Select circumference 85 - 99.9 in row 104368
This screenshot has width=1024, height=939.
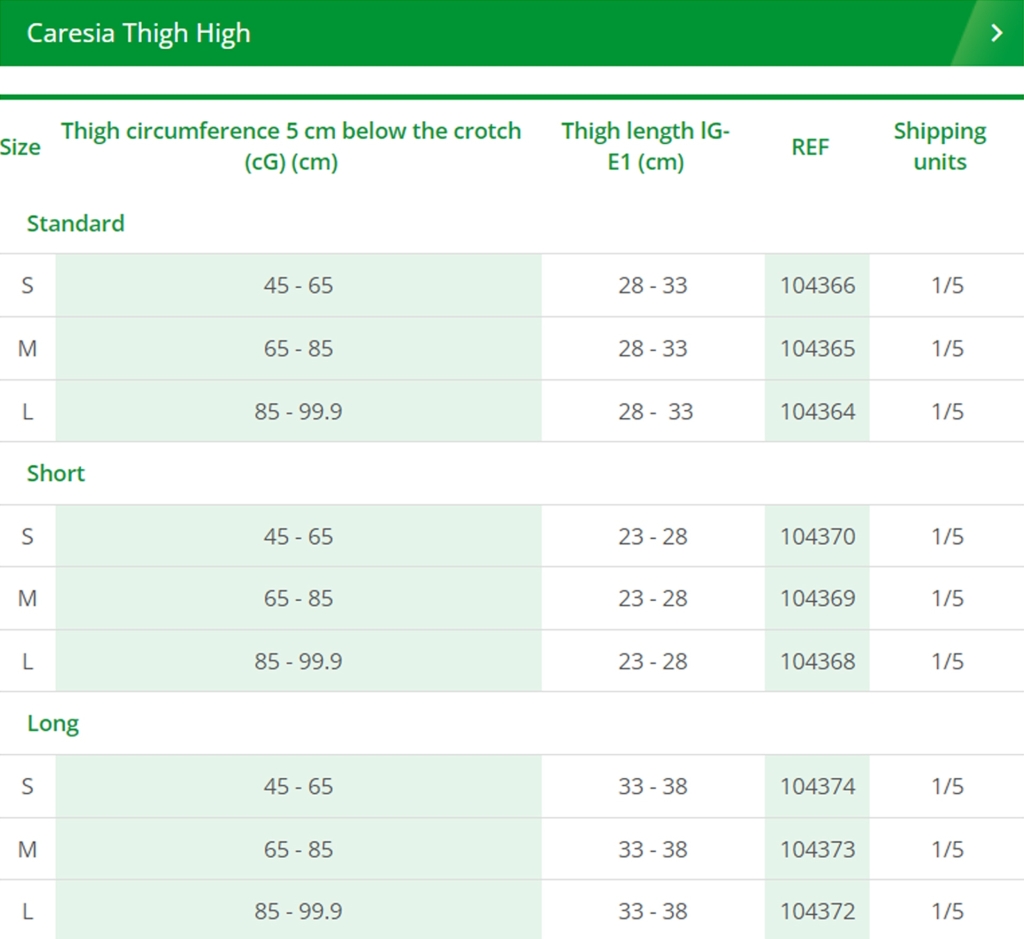(298, 661)
